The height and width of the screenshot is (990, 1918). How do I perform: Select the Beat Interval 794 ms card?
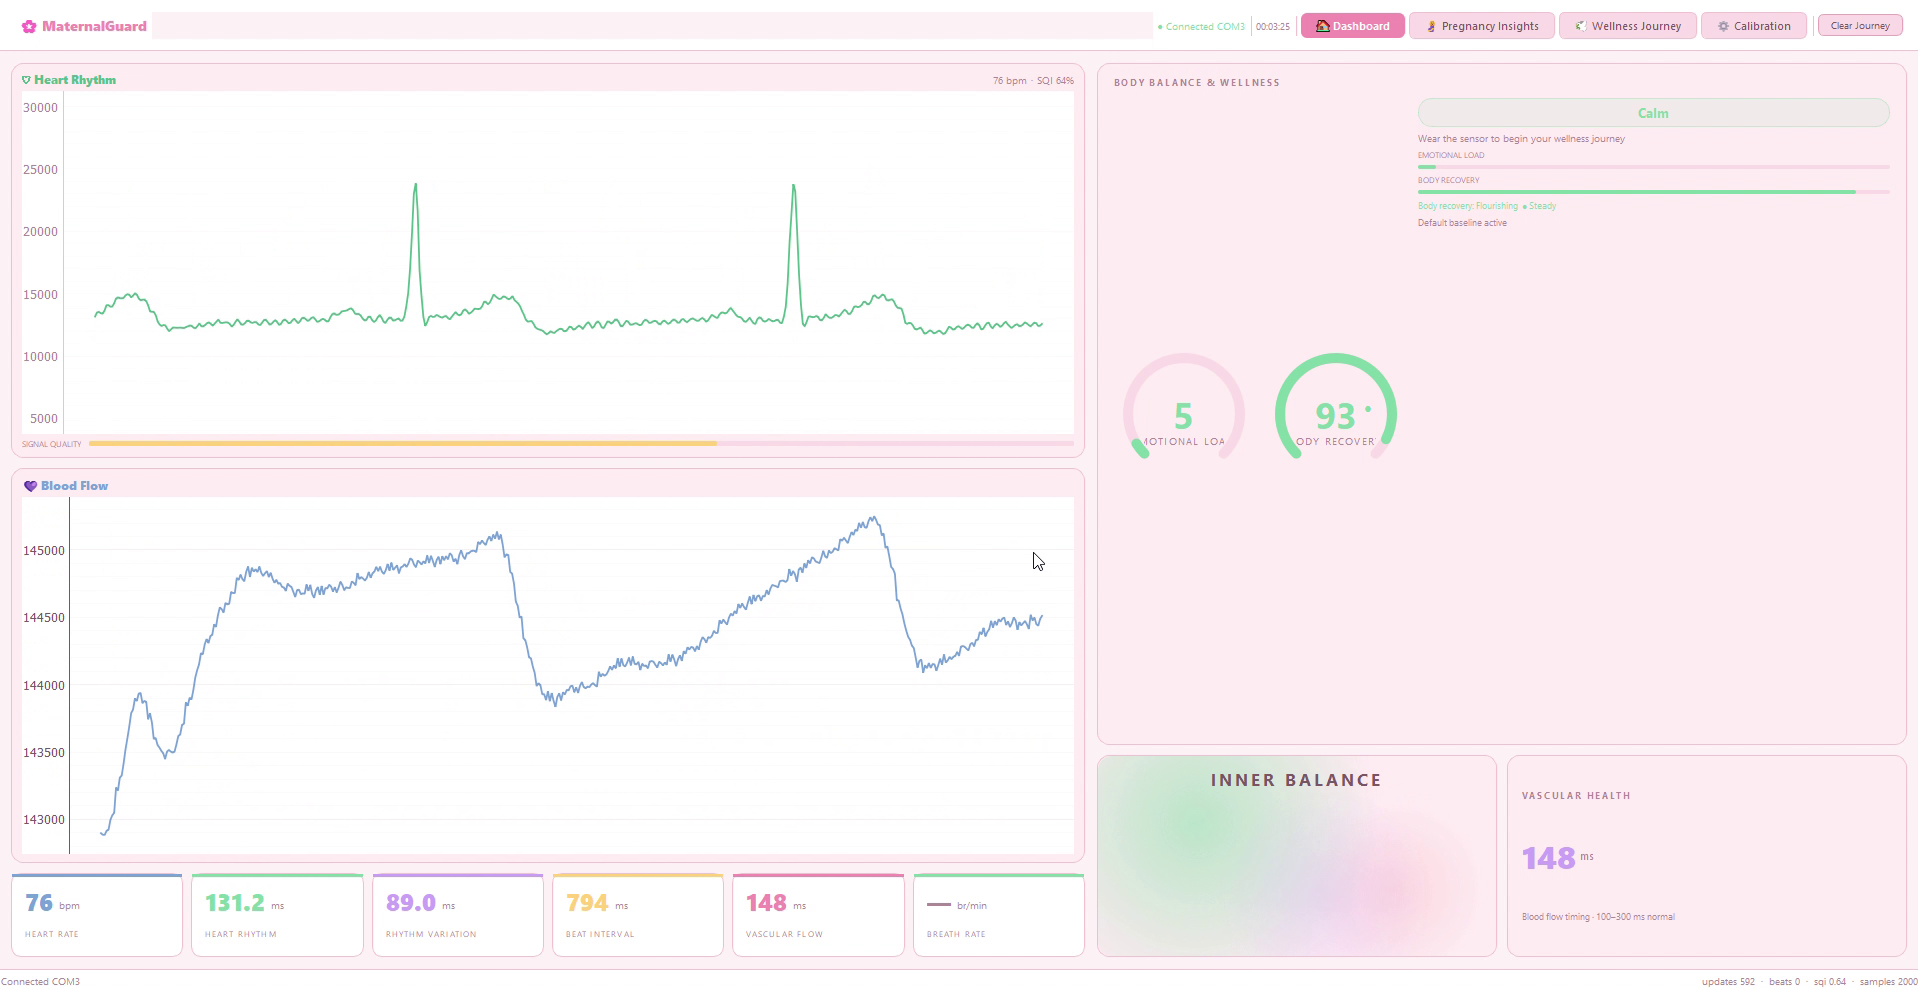point(638,915)
